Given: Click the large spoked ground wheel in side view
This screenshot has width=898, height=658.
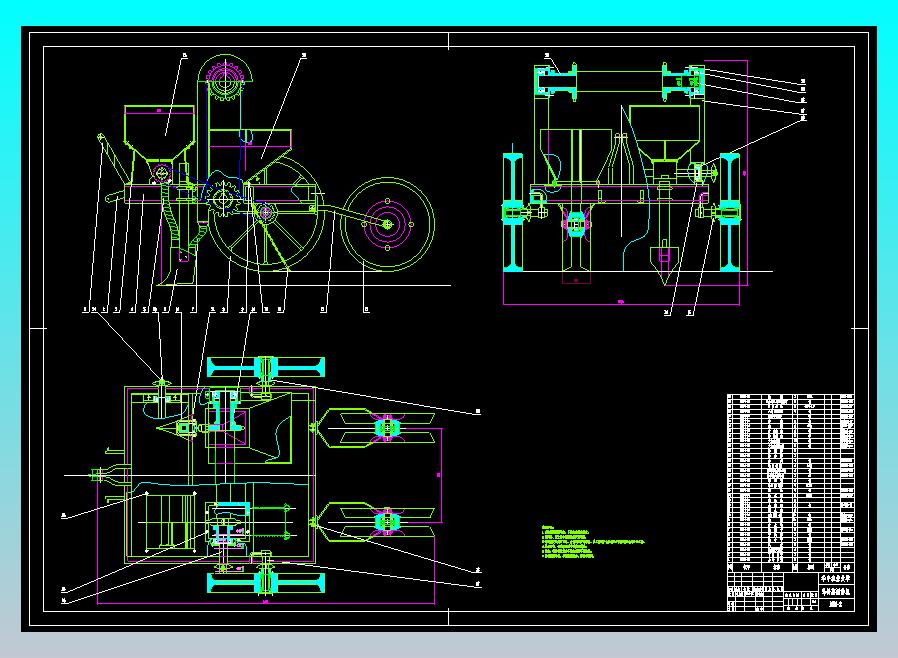Looking at the screenshot, I should pyautogui.click(x=264, y=214).
